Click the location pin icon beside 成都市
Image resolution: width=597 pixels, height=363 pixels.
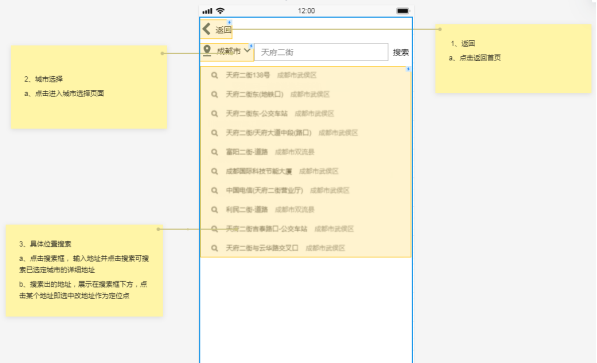[207, 50]
